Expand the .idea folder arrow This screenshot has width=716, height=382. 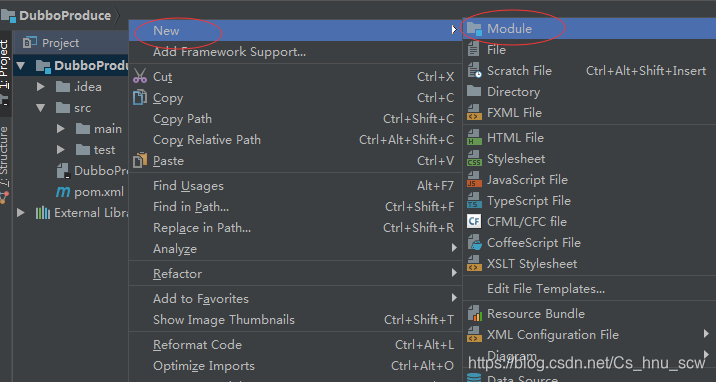coord(41,86)
